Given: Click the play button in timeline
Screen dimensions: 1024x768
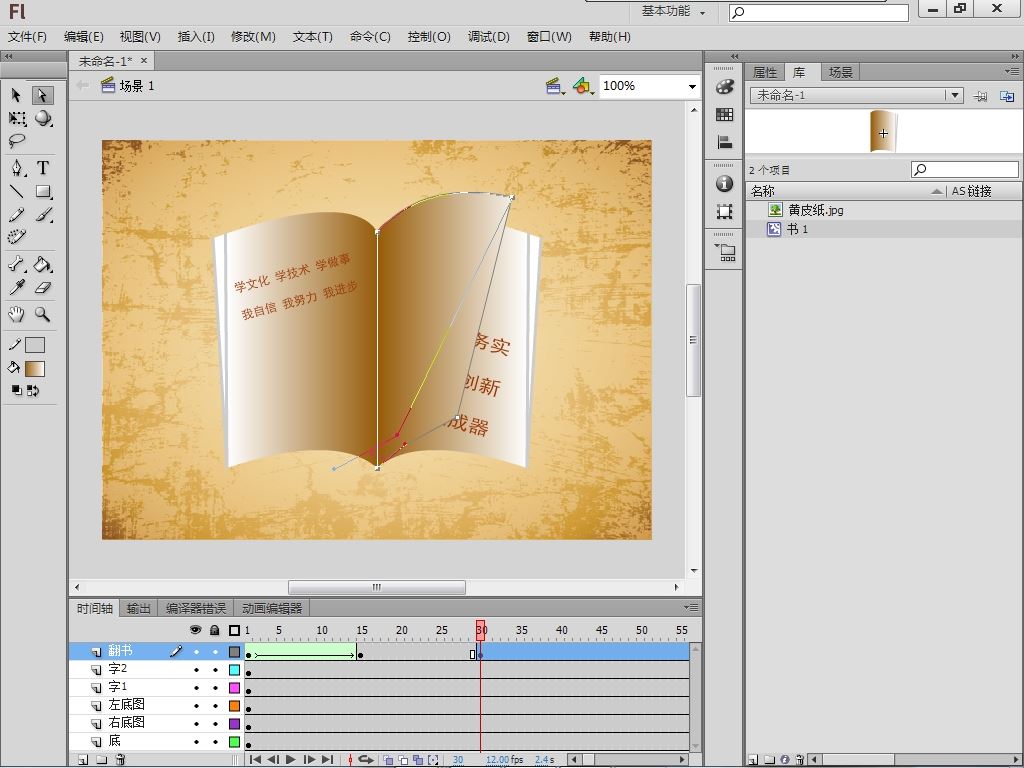Looking at the screenshot, I should (x=291, y=760).
